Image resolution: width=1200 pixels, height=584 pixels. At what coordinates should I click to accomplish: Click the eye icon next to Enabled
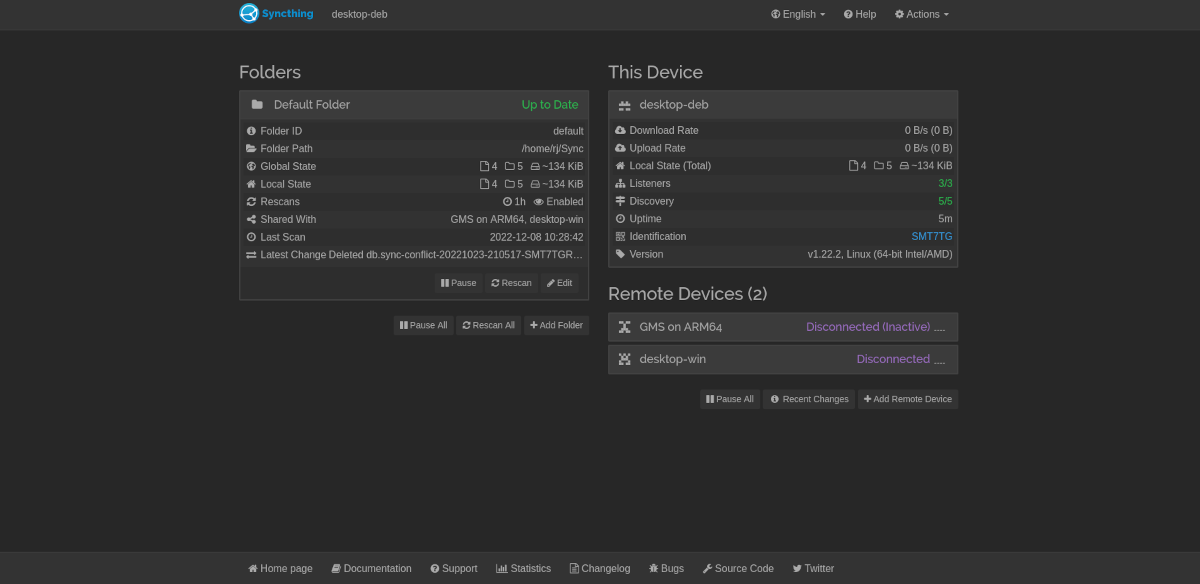[539, 201]
